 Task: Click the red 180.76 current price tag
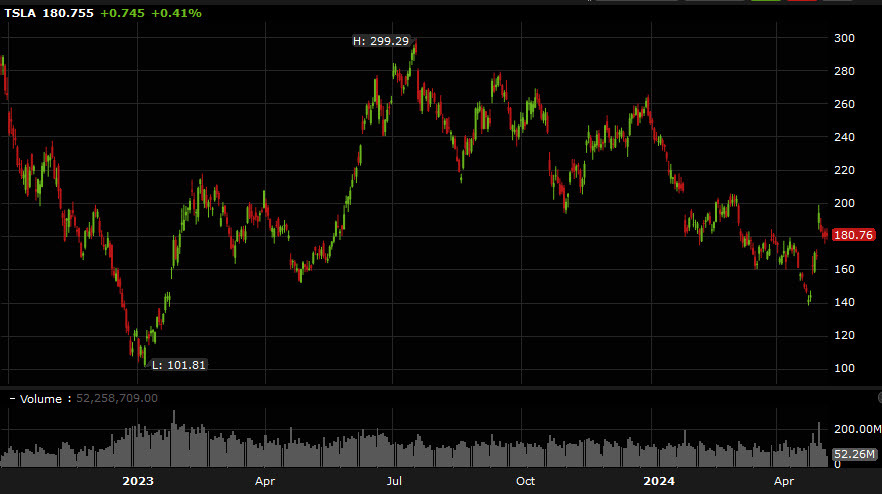pyautogui.click(x=853, y=235)
